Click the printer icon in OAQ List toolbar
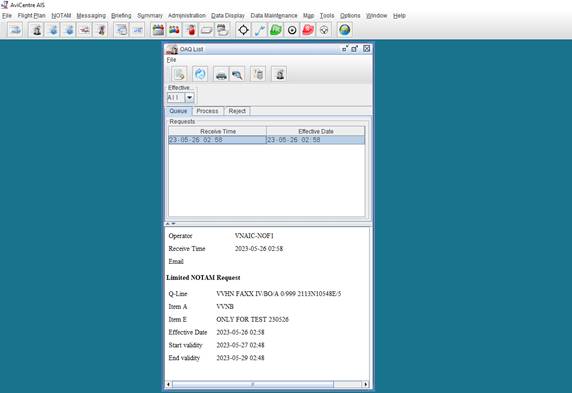This screenshot has width=572, height=393. (x=221, y=74)
